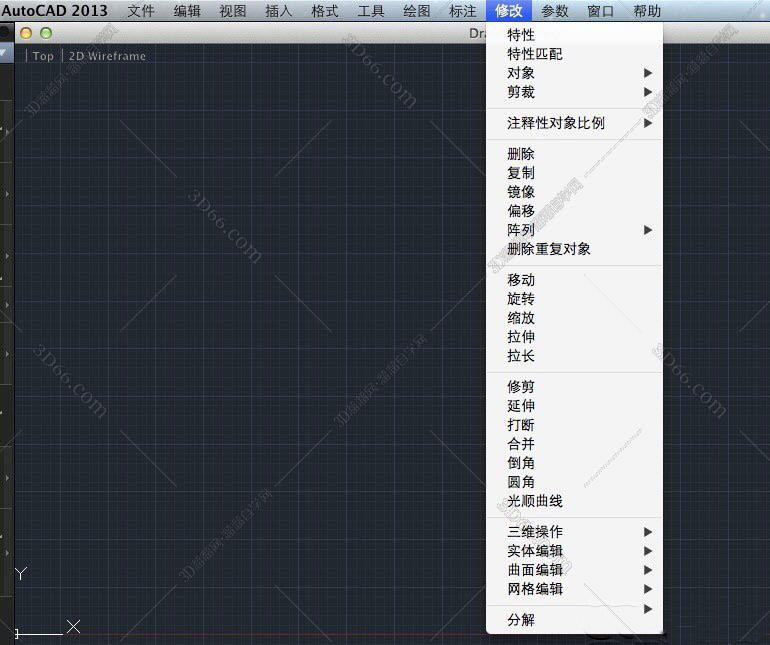Select 延伸 command
This screenshot has height=645, width=770.
pos(574,406)
